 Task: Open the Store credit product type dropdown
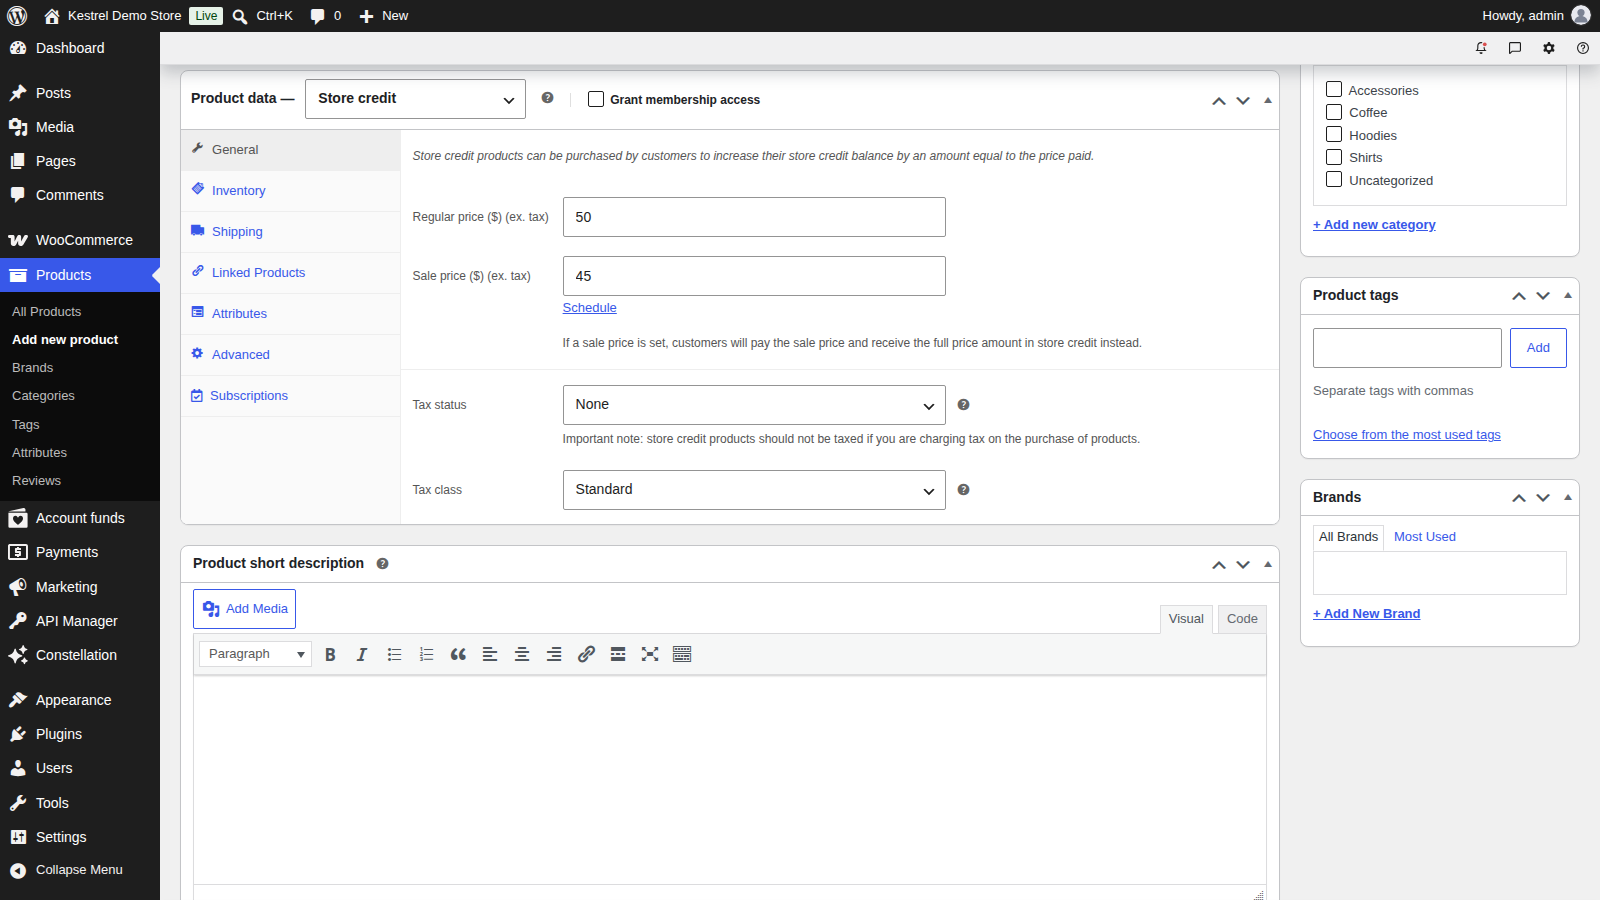(415, 99)
